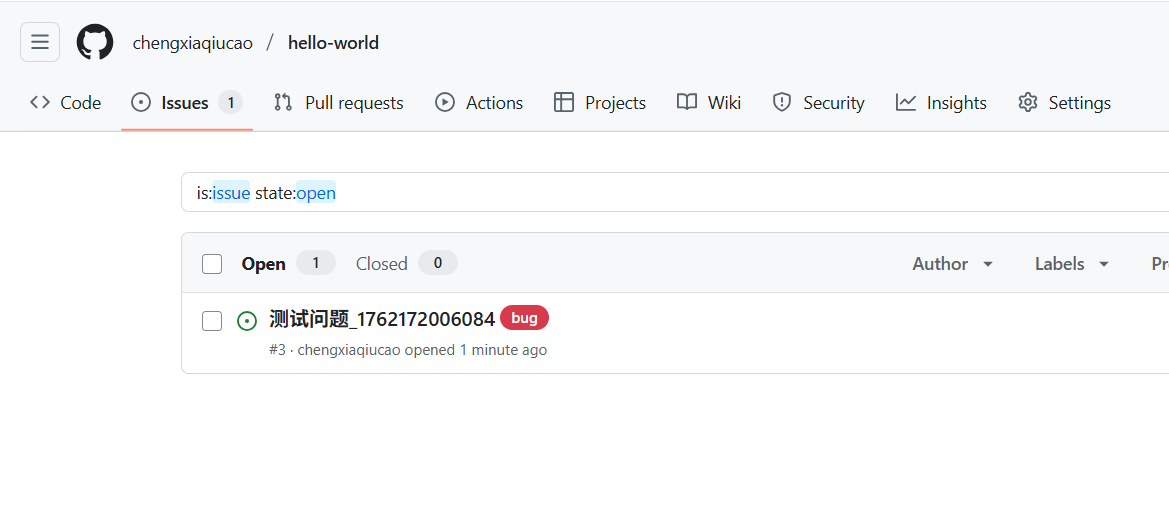Click the GitHub Octocat logo

click(x=95, y=43)
